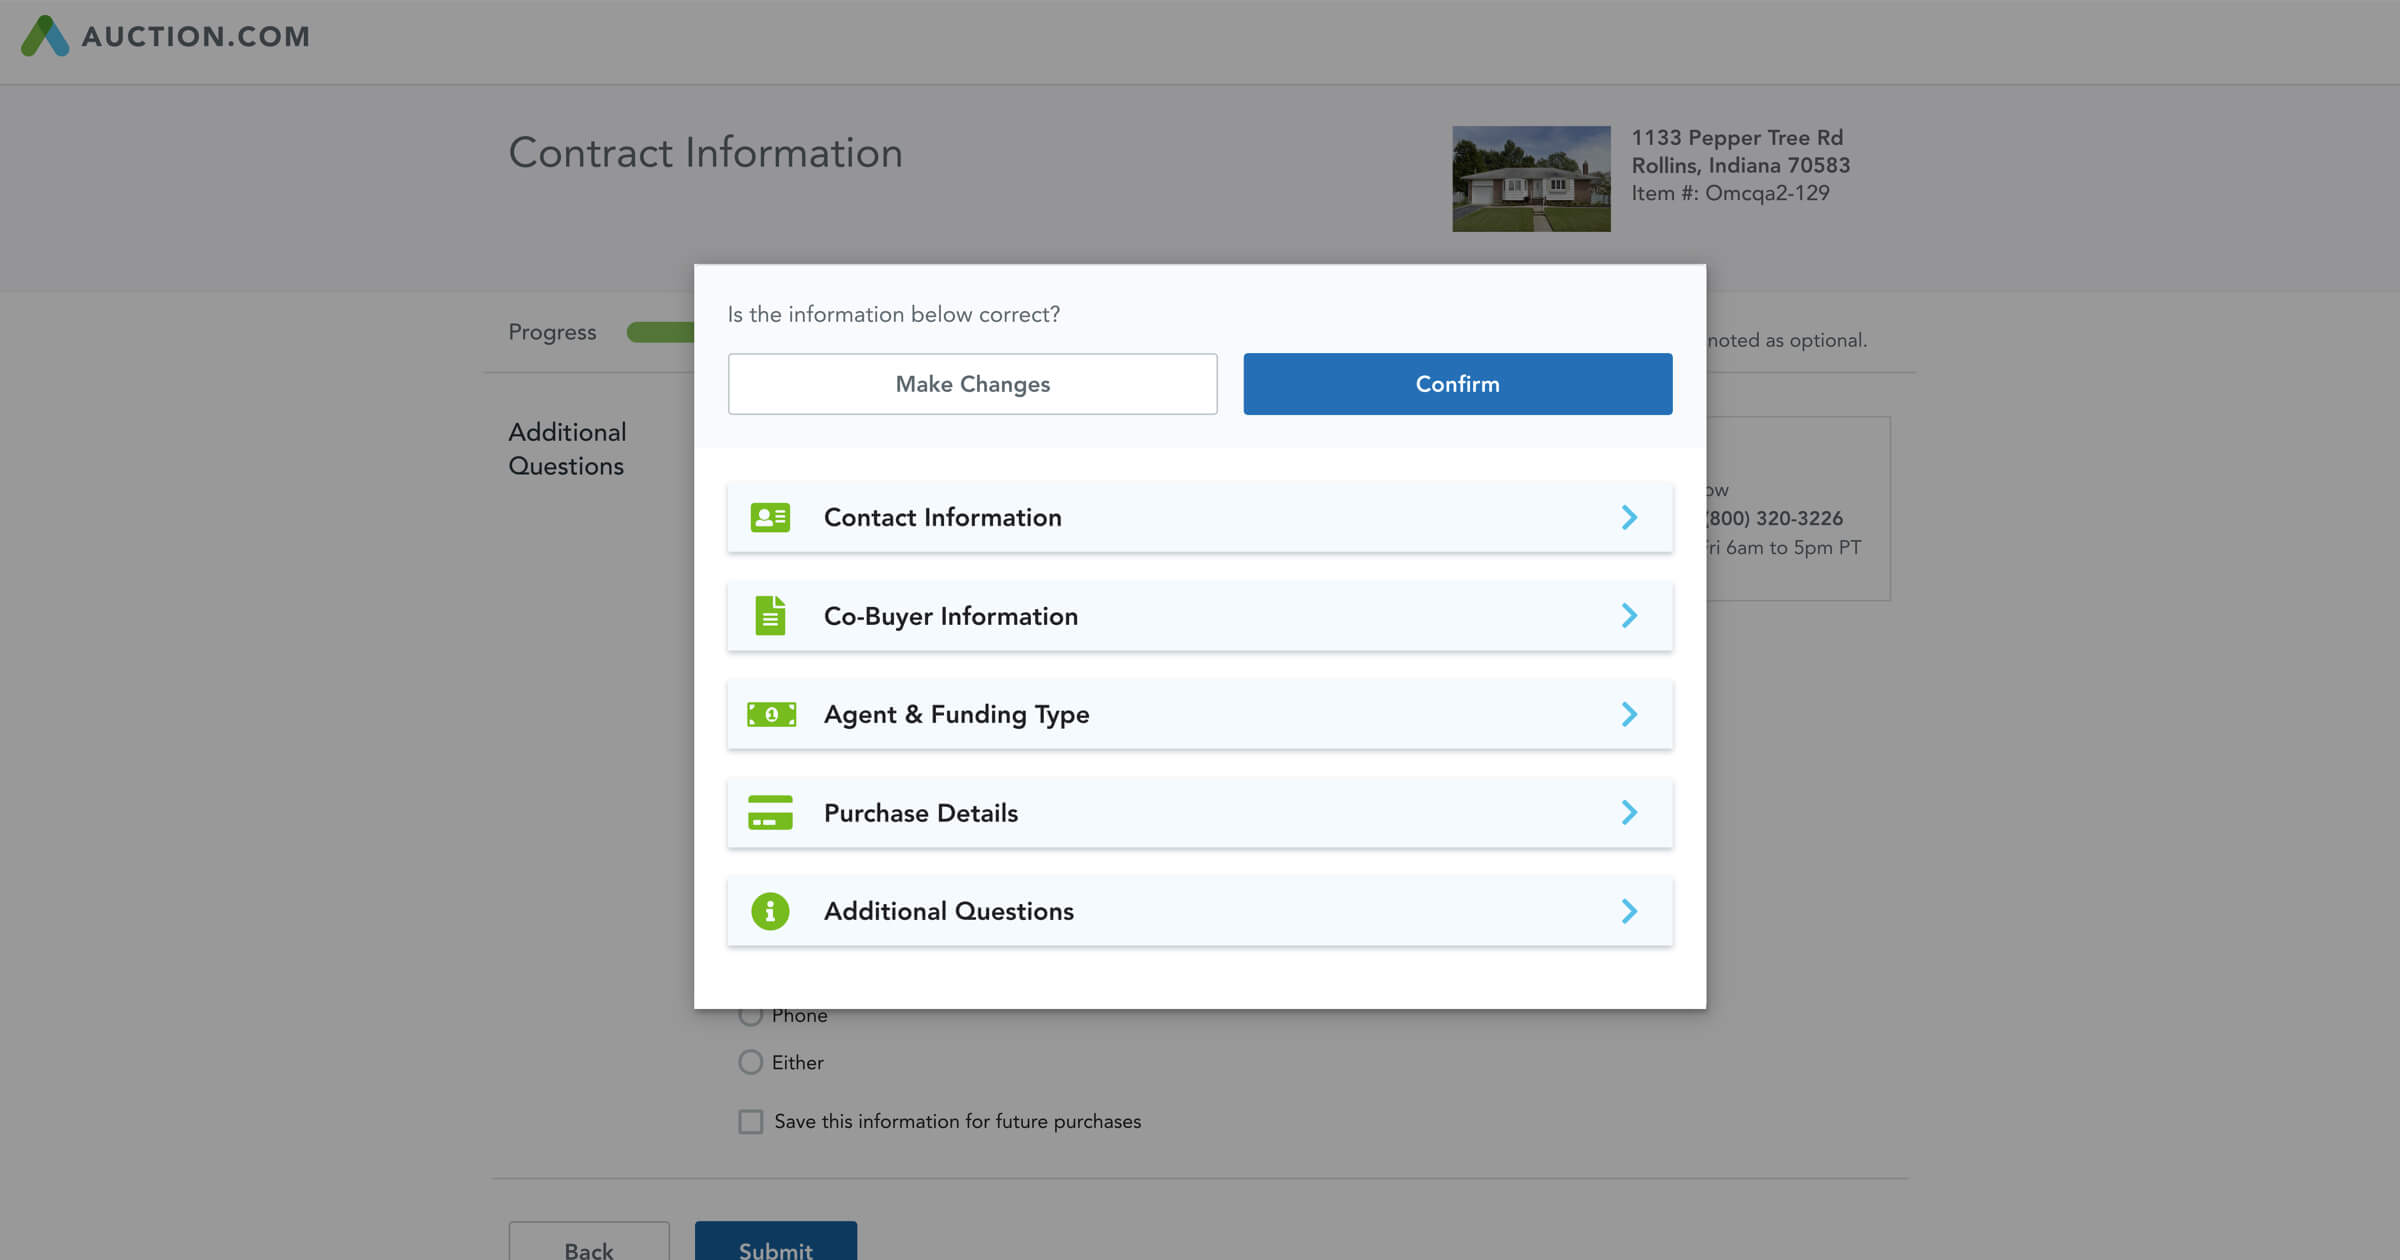
Task: Click the Auction.com logo icon
Action: click(x=45, y=36)
